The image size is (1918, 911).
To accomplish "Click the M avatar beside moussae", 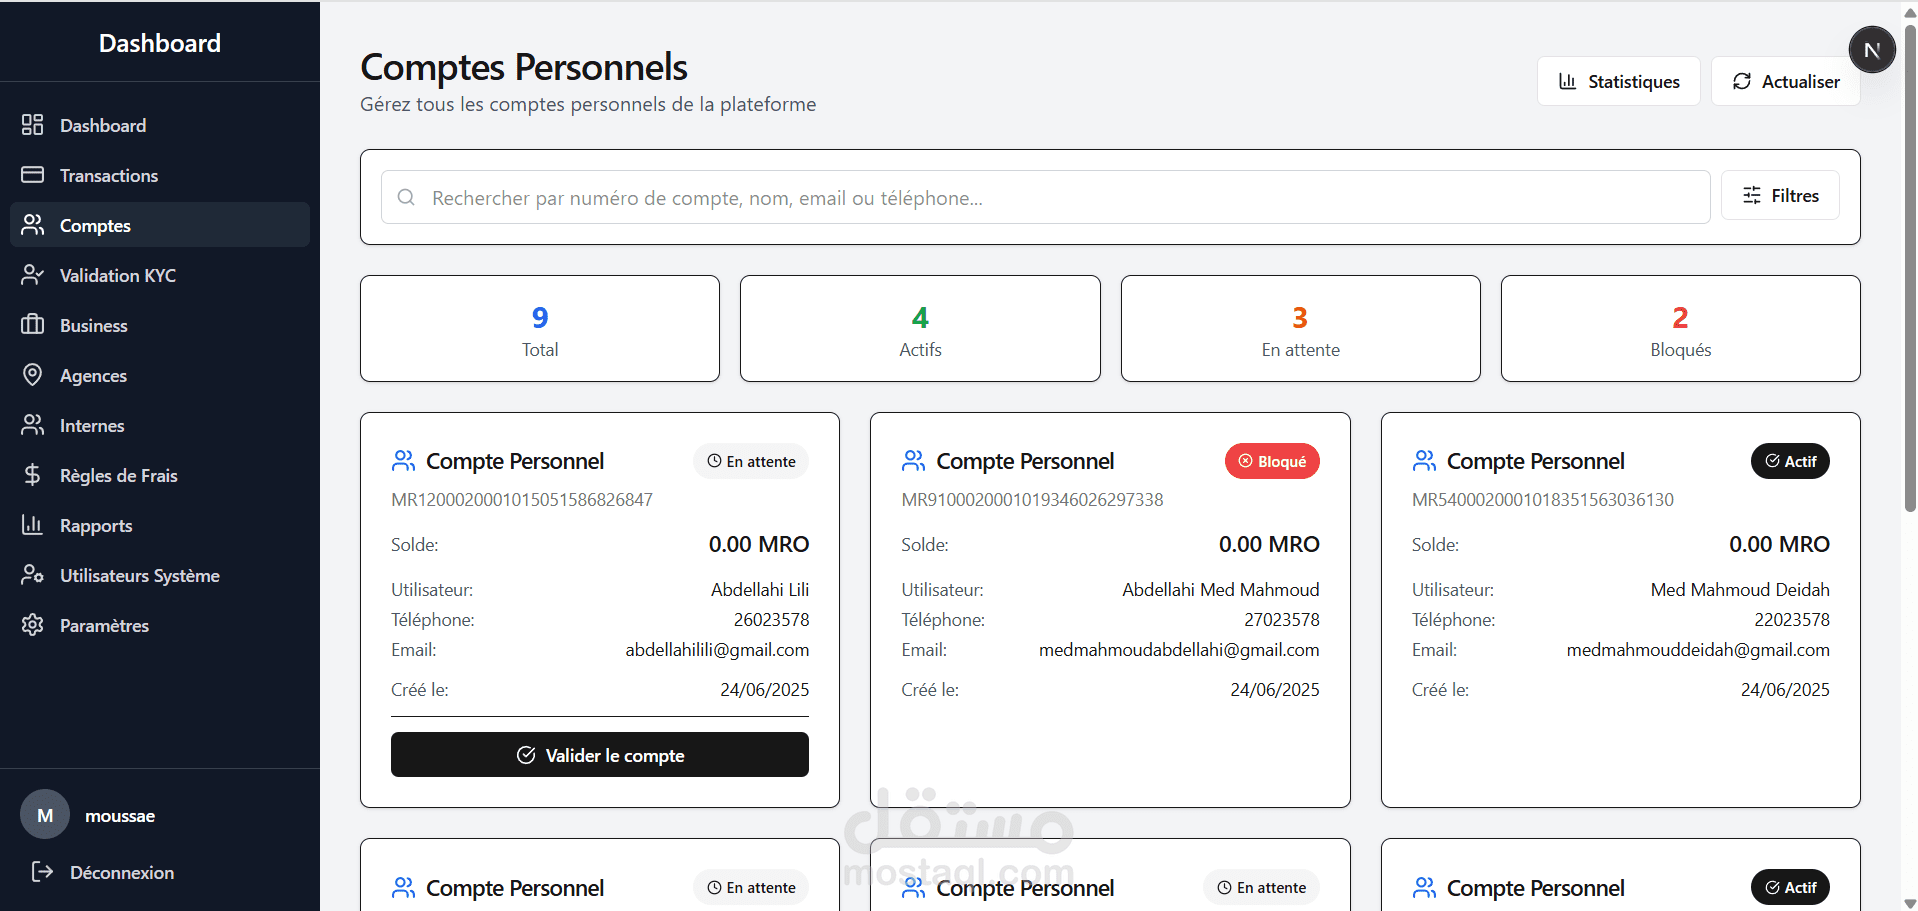I will coord(45,815).
